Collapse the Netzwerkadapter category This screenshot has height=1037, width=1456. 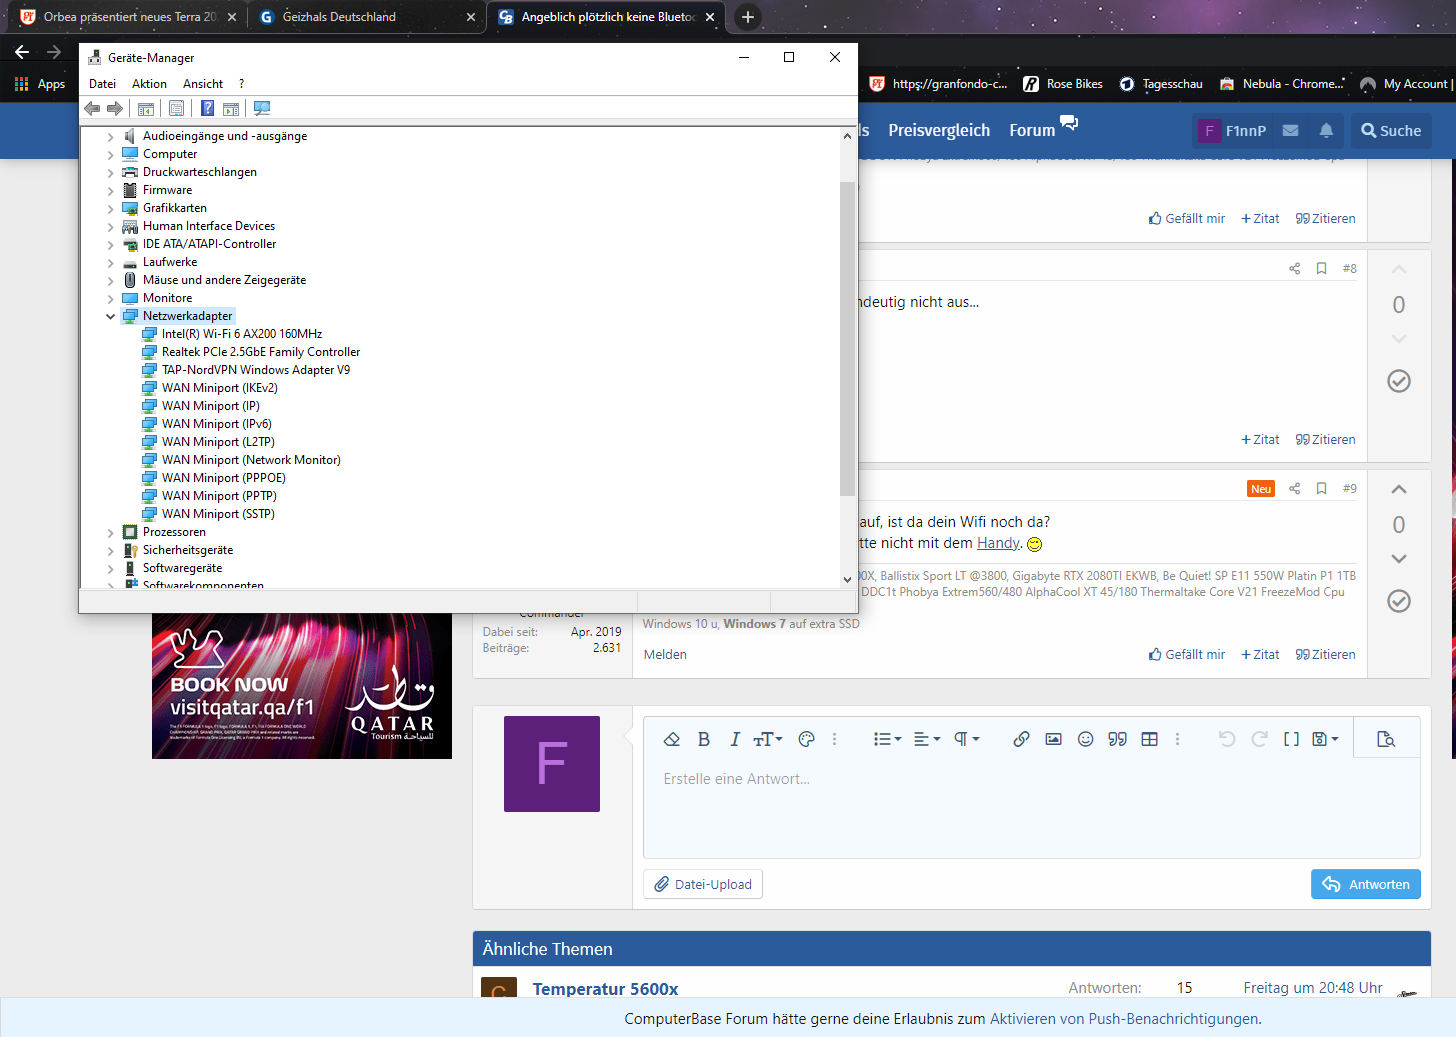pyautogui.click(x=110, y=315)
